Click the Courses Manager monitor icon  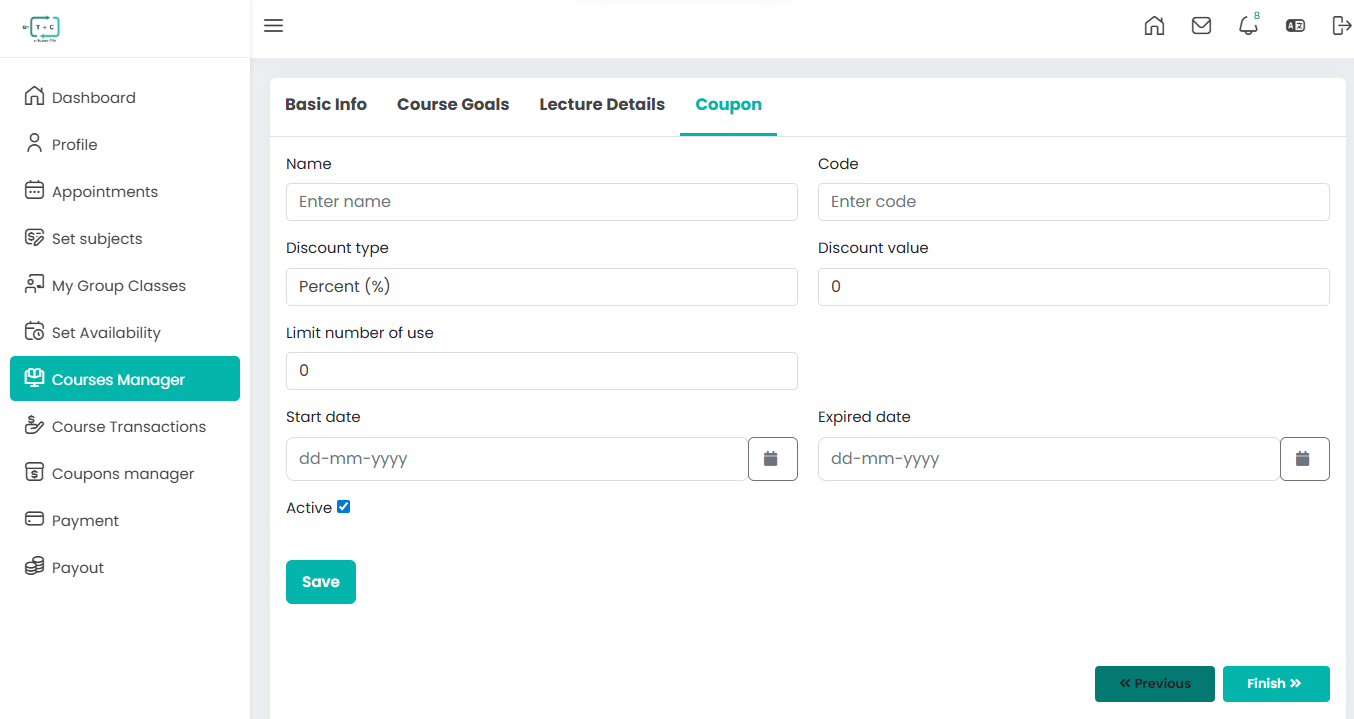(x=34, y=378)
